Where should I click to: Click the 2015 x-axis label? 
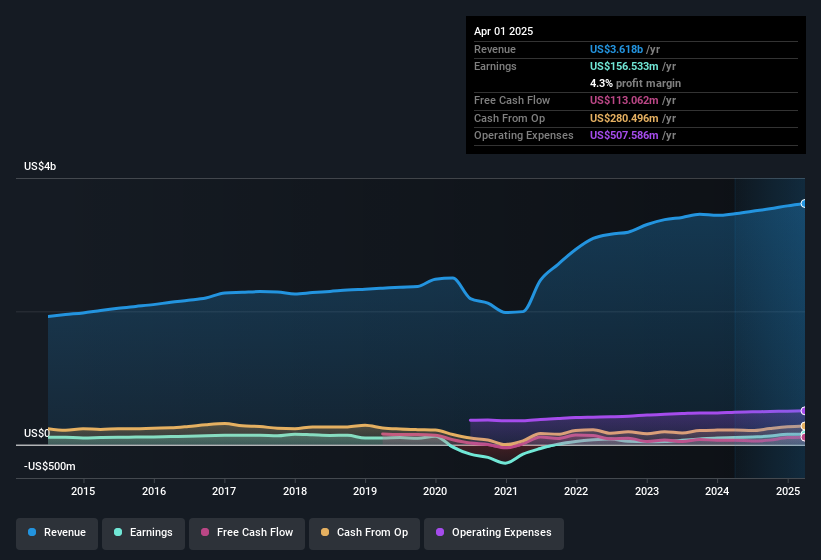tap(83, 491)
